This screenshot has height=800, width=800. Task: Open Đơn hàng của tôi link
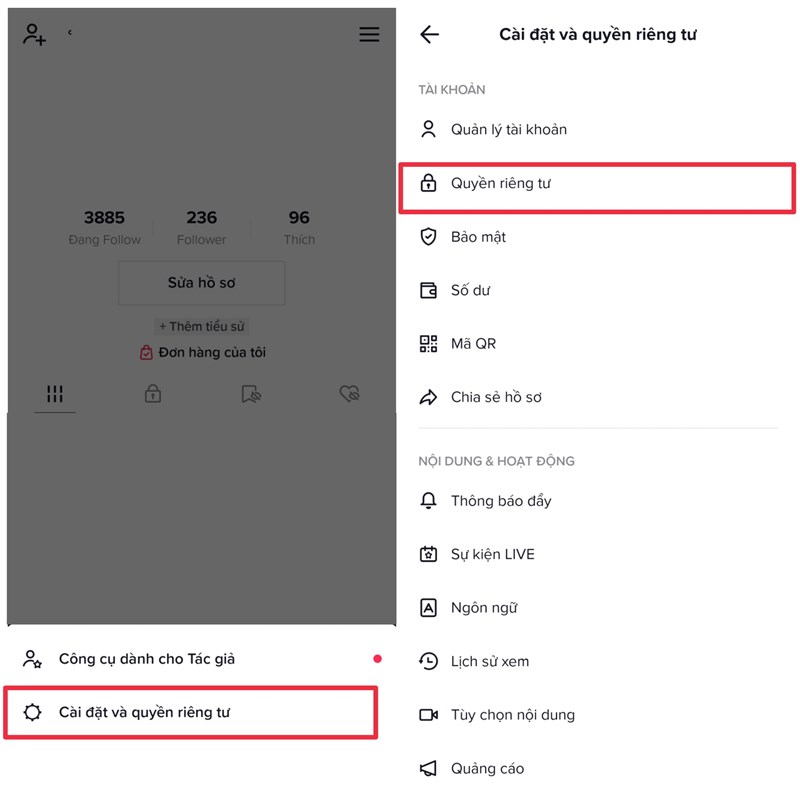[203, 352]
